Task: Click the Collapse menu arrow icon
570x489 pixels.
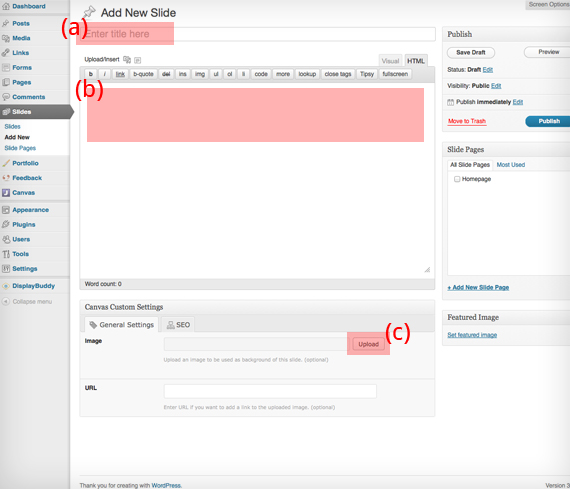Action: point(6,301)
